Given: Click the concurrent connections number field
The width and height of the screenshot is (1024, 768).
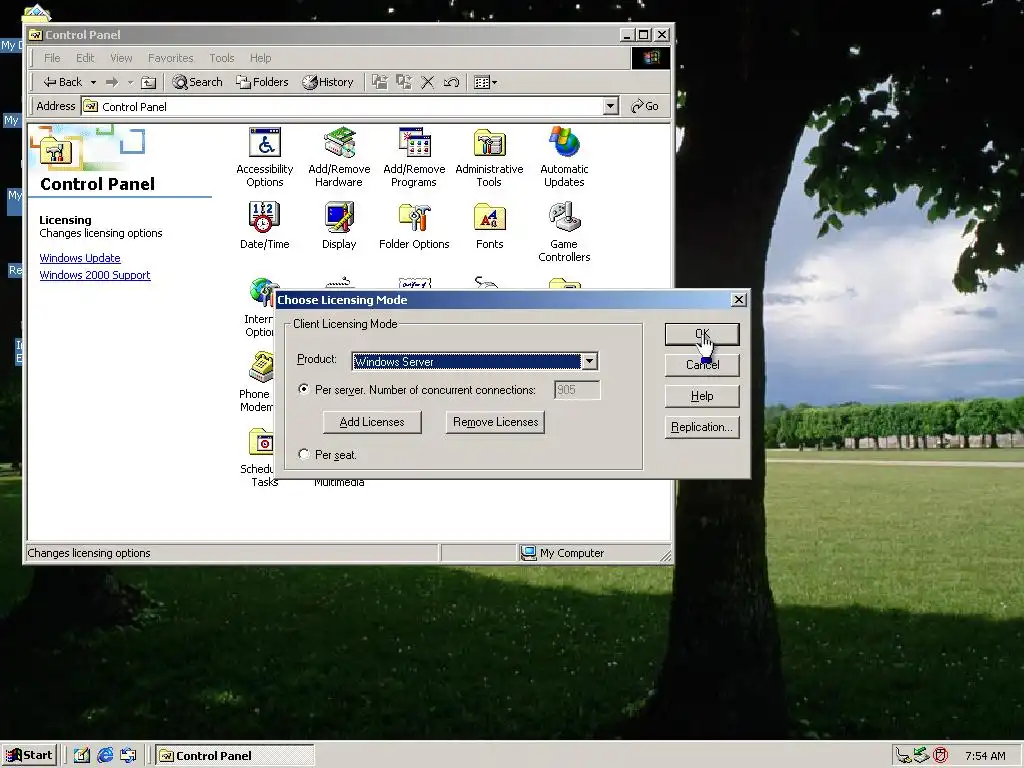Looking at the screenshot, I should (577, 390).
